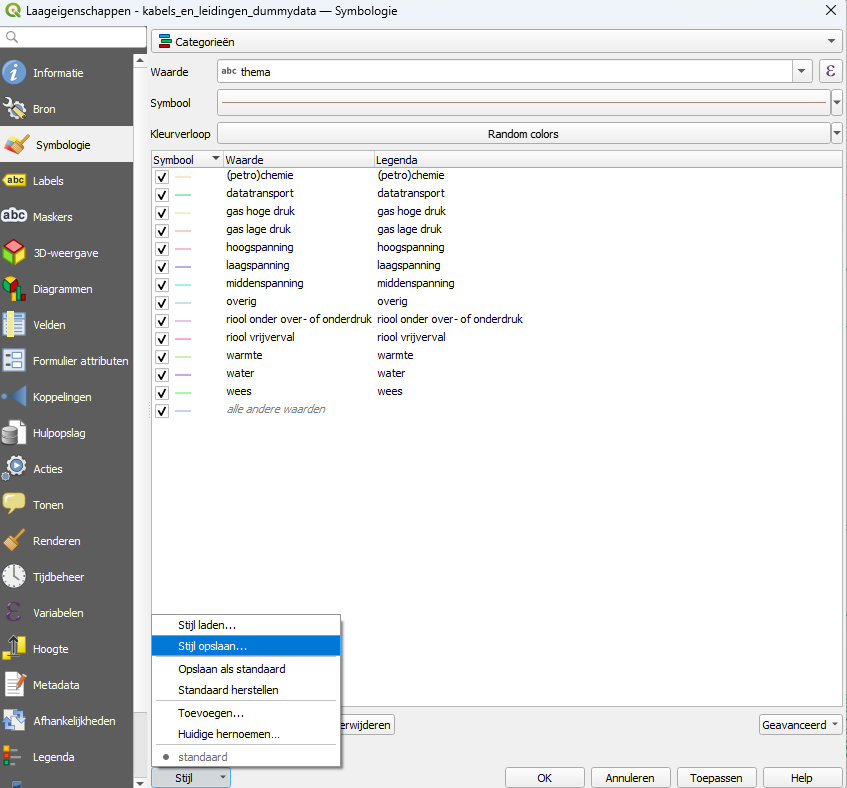Click the sidebar scroll up arrow
The image size is (847, 788).
140,60
